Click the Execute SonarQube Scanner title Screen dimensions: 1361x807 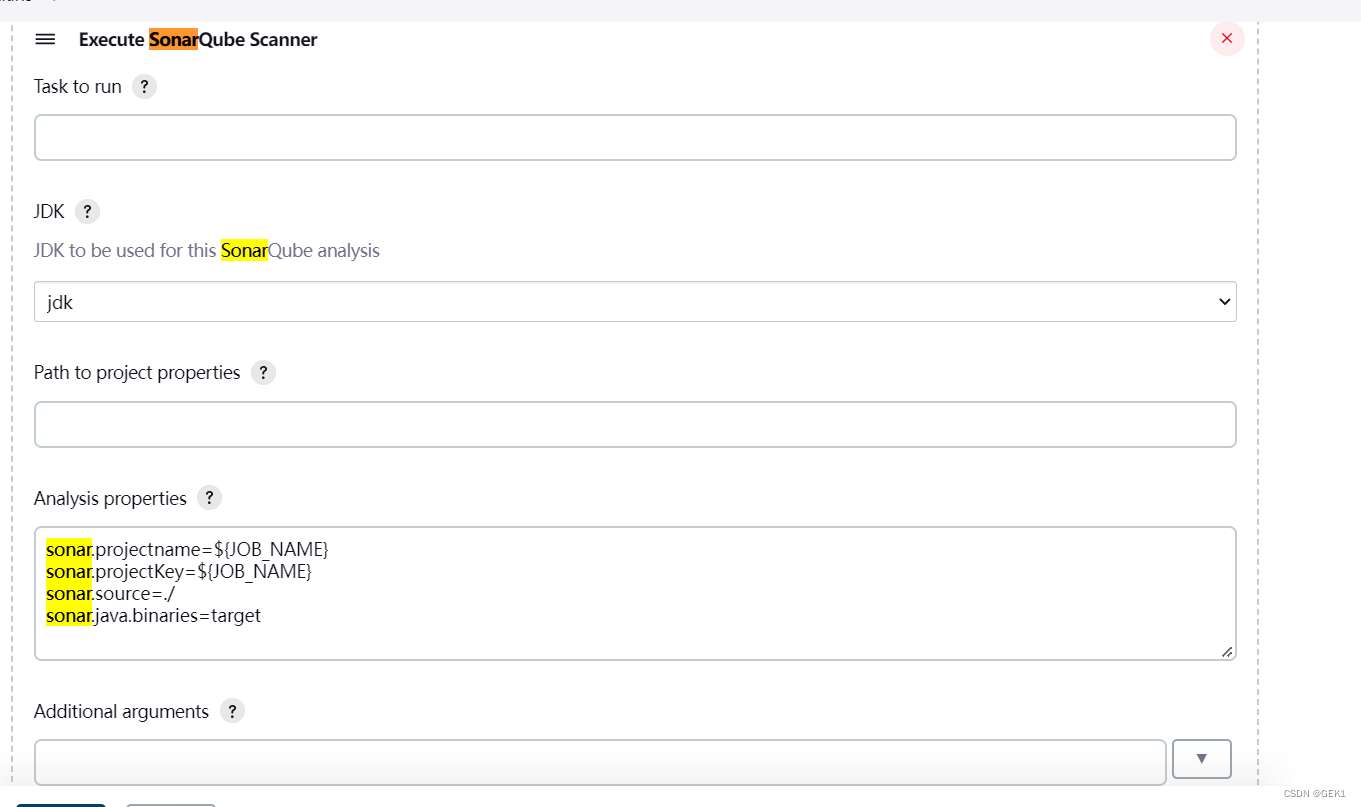pos(198,40)
